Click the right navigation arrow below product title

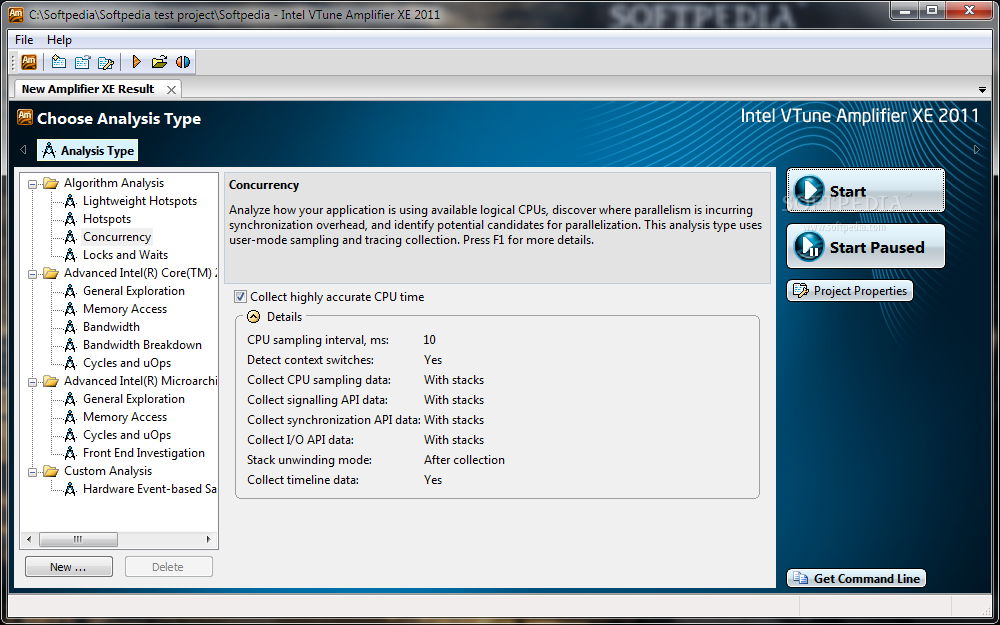pos(976,150)
